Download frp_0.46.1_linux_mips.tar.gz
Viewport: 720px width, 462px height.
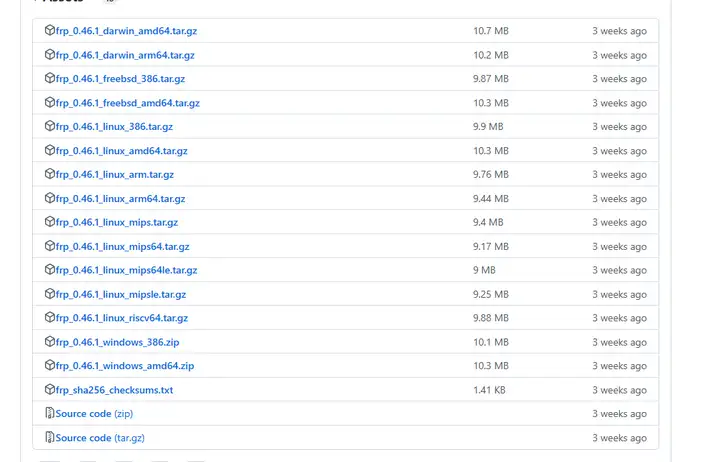tap(117, 223)
